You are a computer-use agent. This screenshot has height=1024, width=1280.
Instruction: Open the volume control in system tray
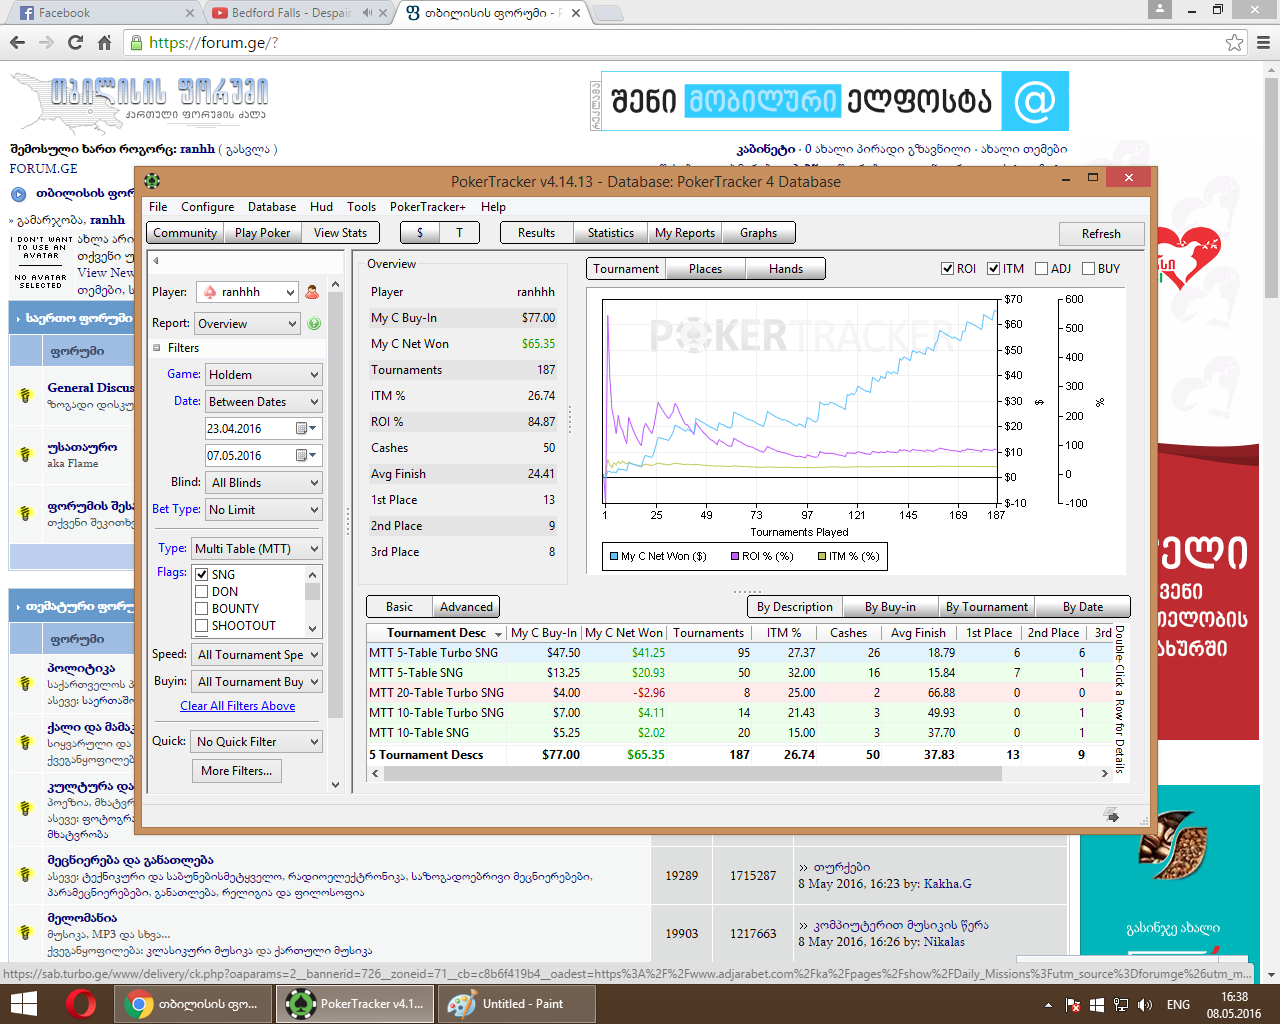tap(1146, 1004)
